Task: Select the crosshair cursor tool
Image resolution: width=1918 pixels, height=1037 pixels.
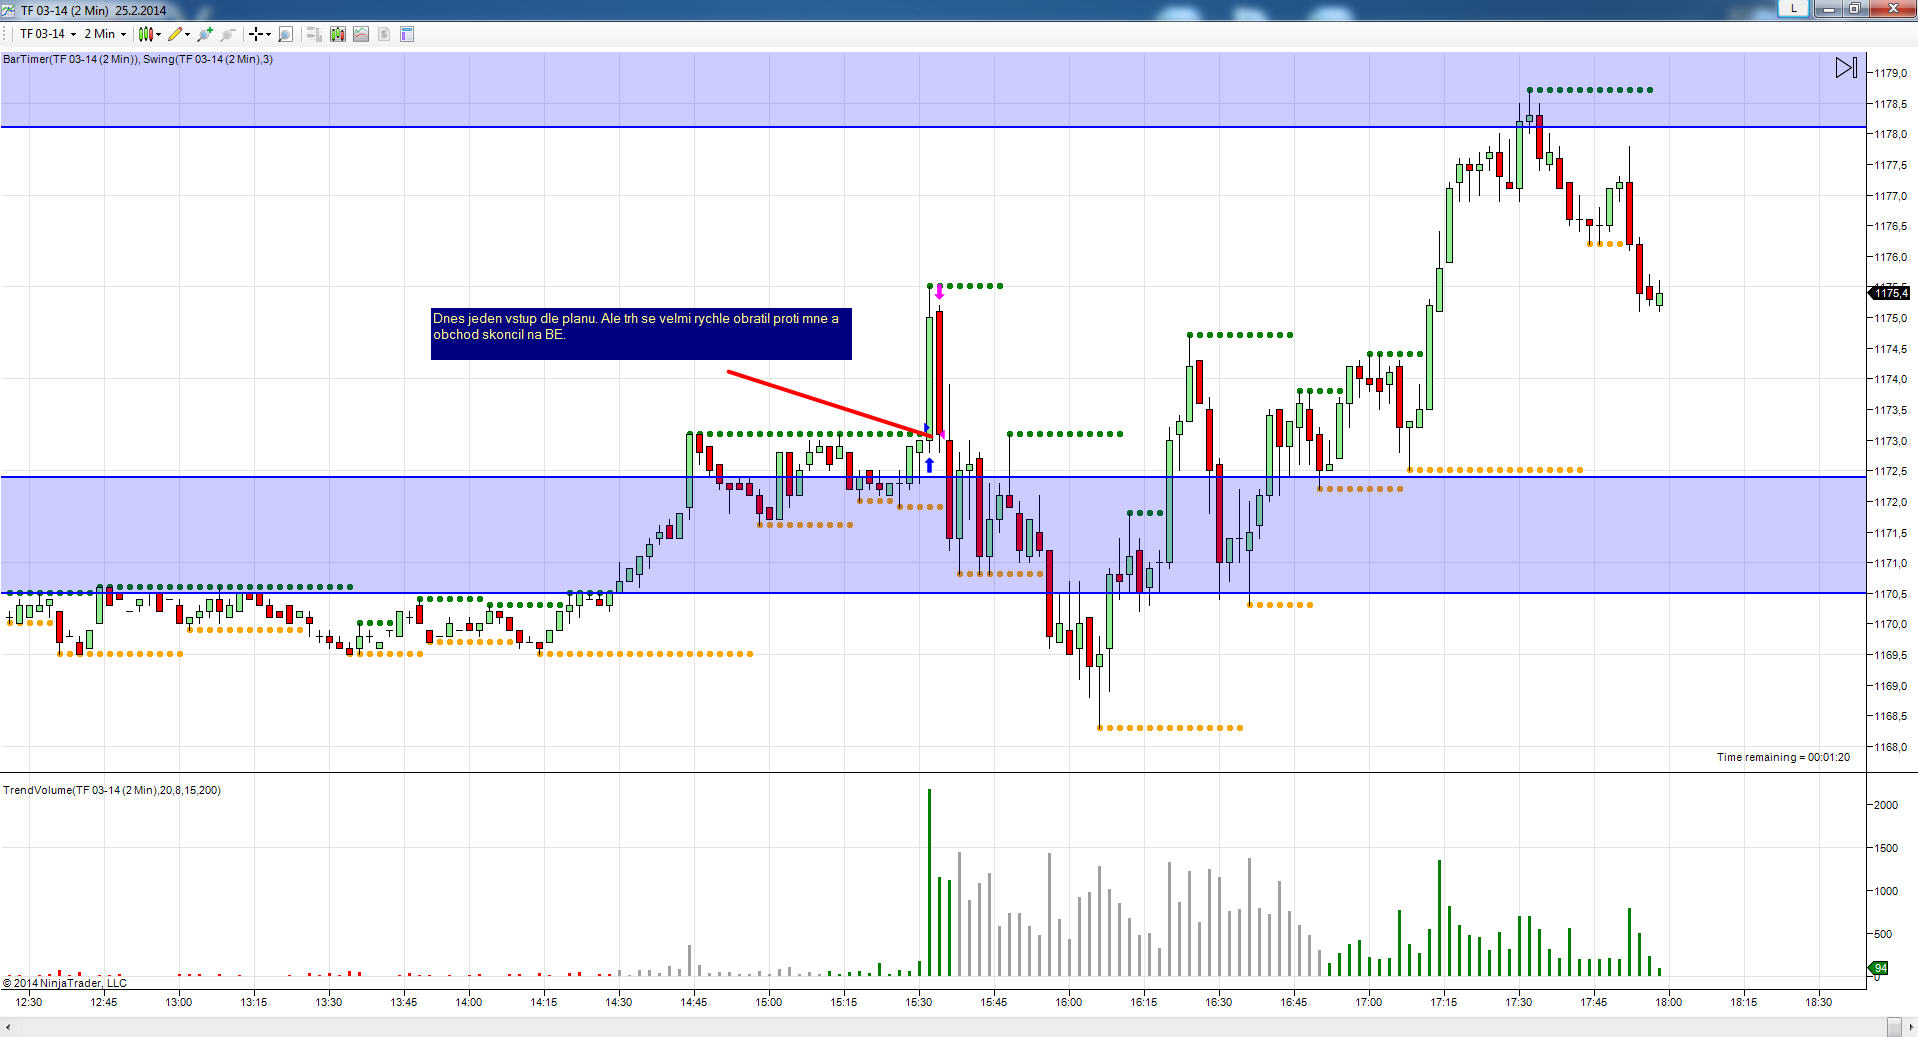Action: click(256, 34)
